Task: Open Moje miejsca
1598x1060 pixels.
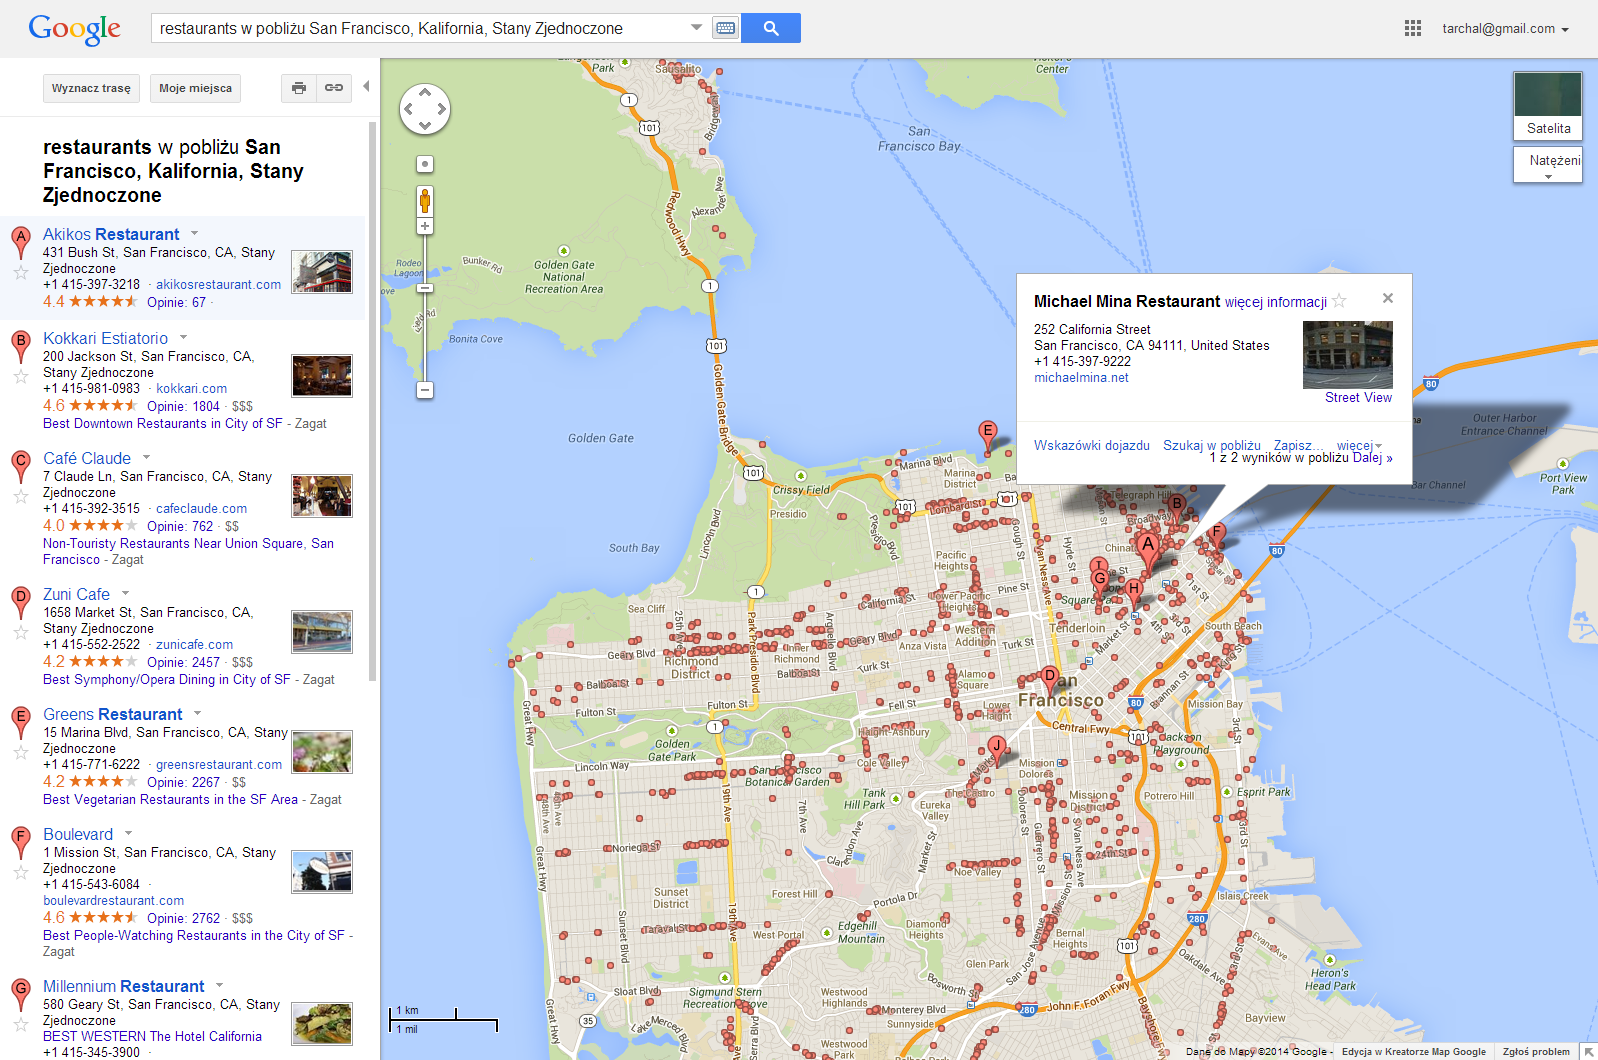Action: coord(195,88)
